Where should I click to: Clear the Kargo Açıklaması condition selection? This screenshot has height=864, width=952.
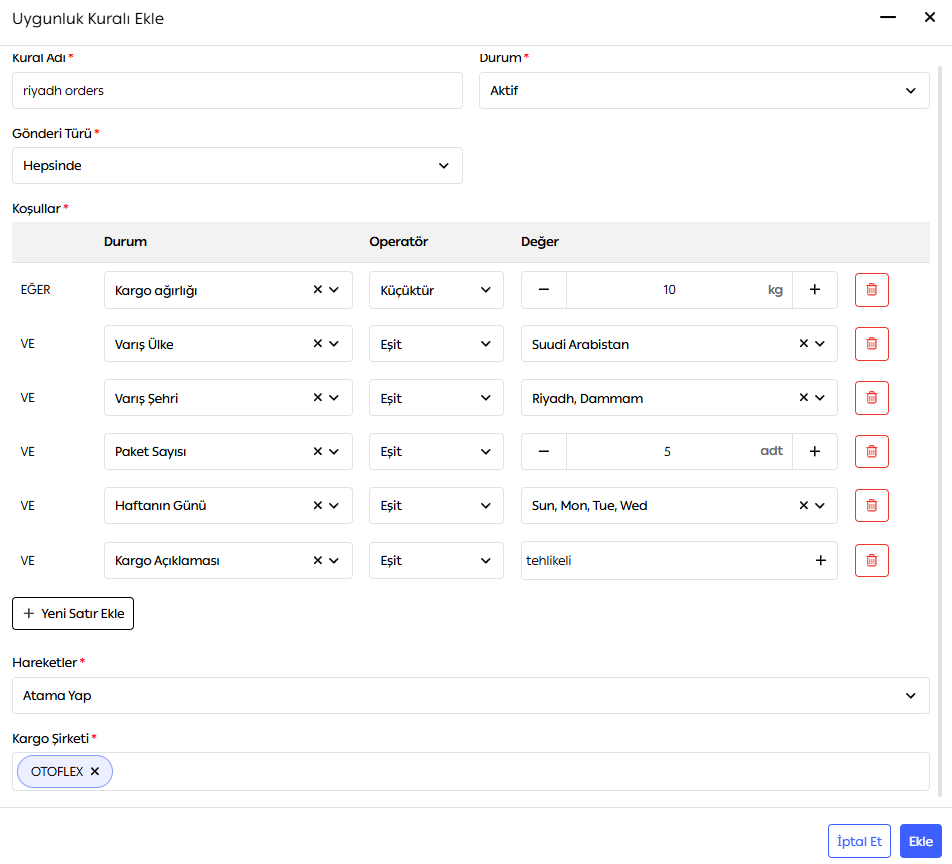coord(318,560)
